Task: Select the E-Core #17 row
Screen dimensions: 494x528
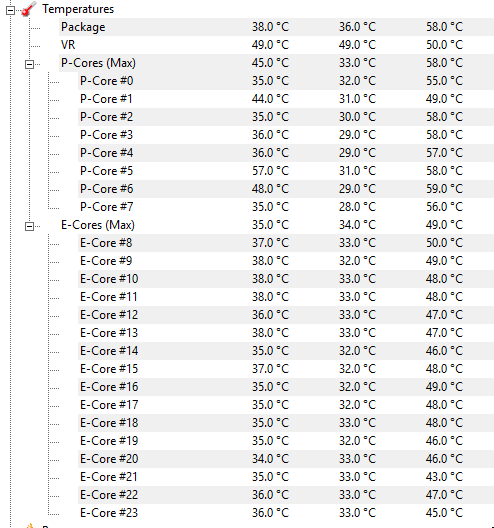Action: pyautogui.click(x=286, y=405)
